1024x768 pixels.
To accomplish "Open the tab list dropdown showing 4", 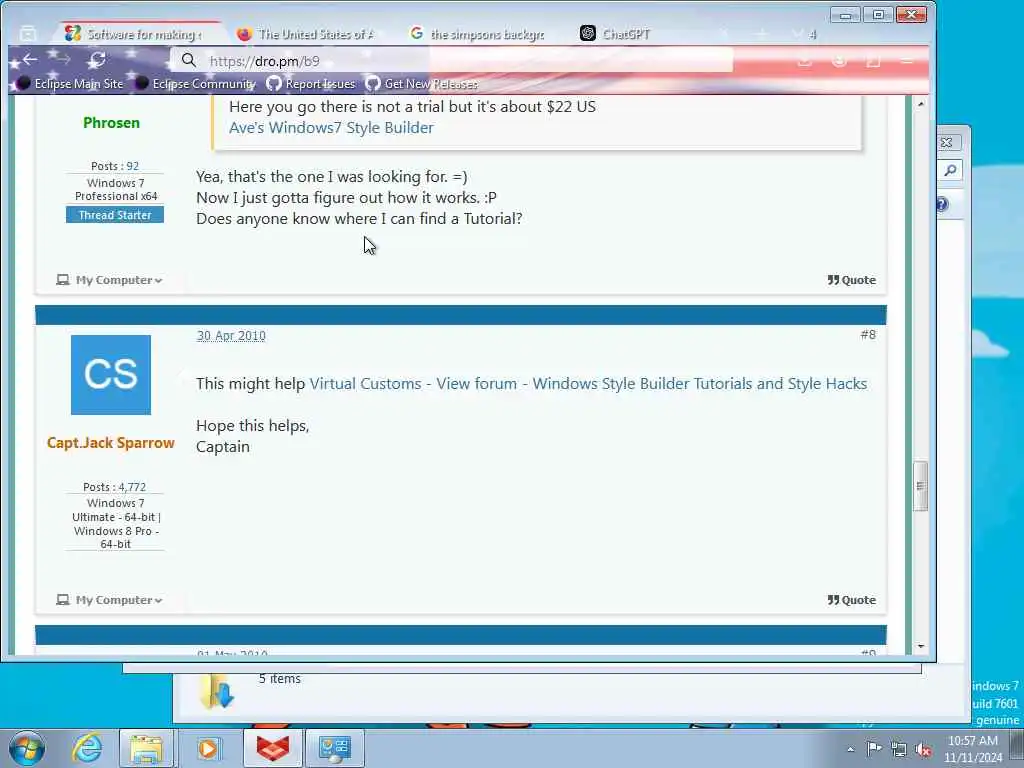I will (804, 34).
